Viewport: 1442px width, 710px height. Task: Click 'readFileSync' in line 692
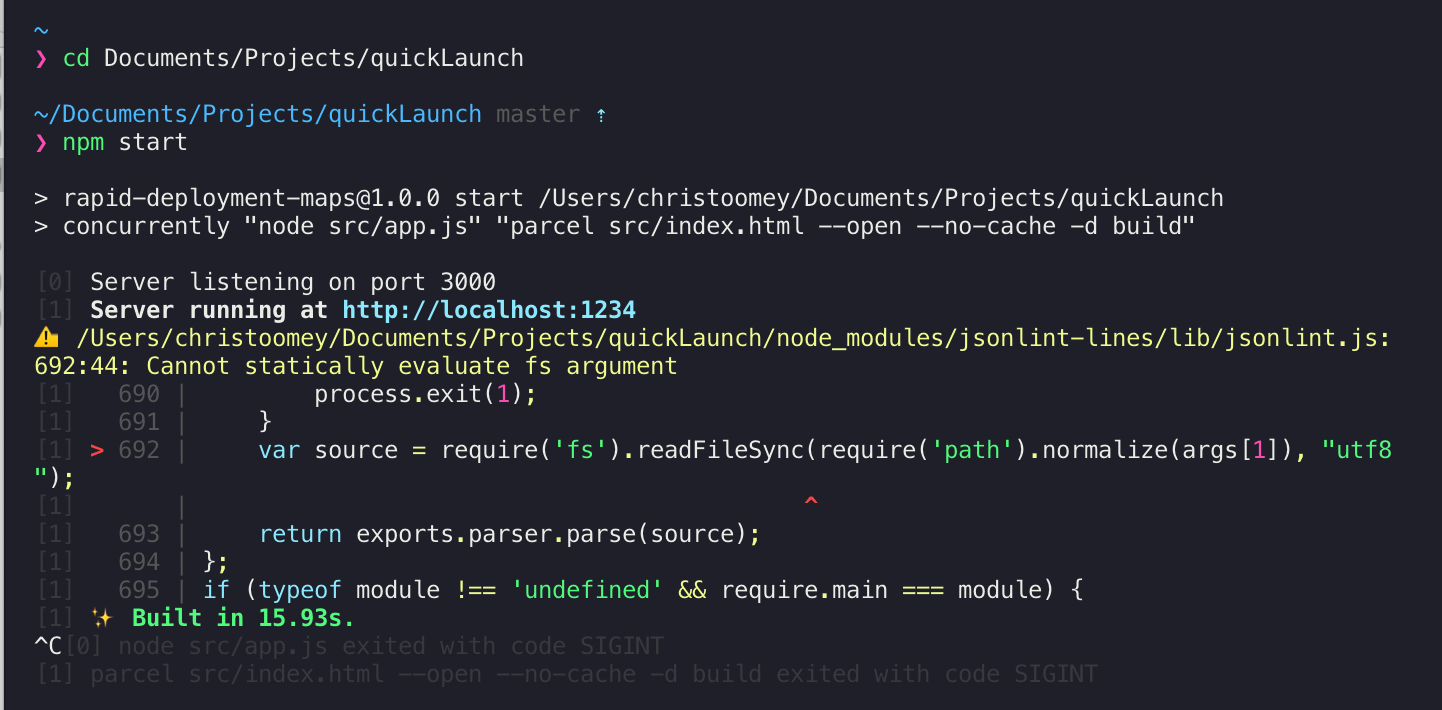(720, 450)
